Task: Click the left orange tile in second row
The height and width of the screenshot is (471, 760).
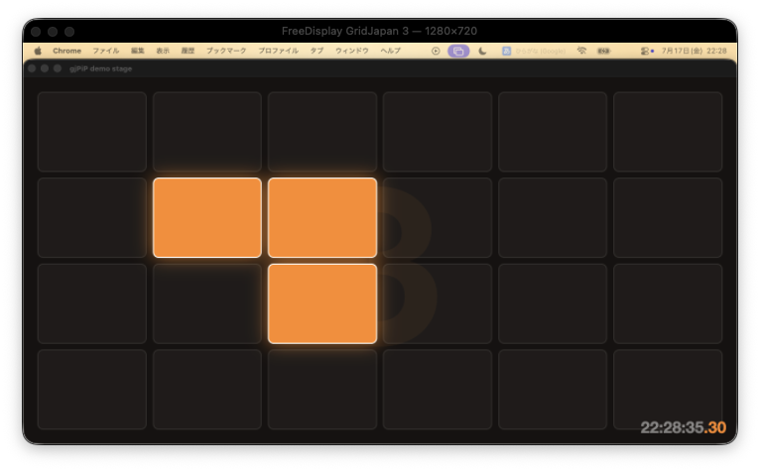Action: (x=207, y=218)
